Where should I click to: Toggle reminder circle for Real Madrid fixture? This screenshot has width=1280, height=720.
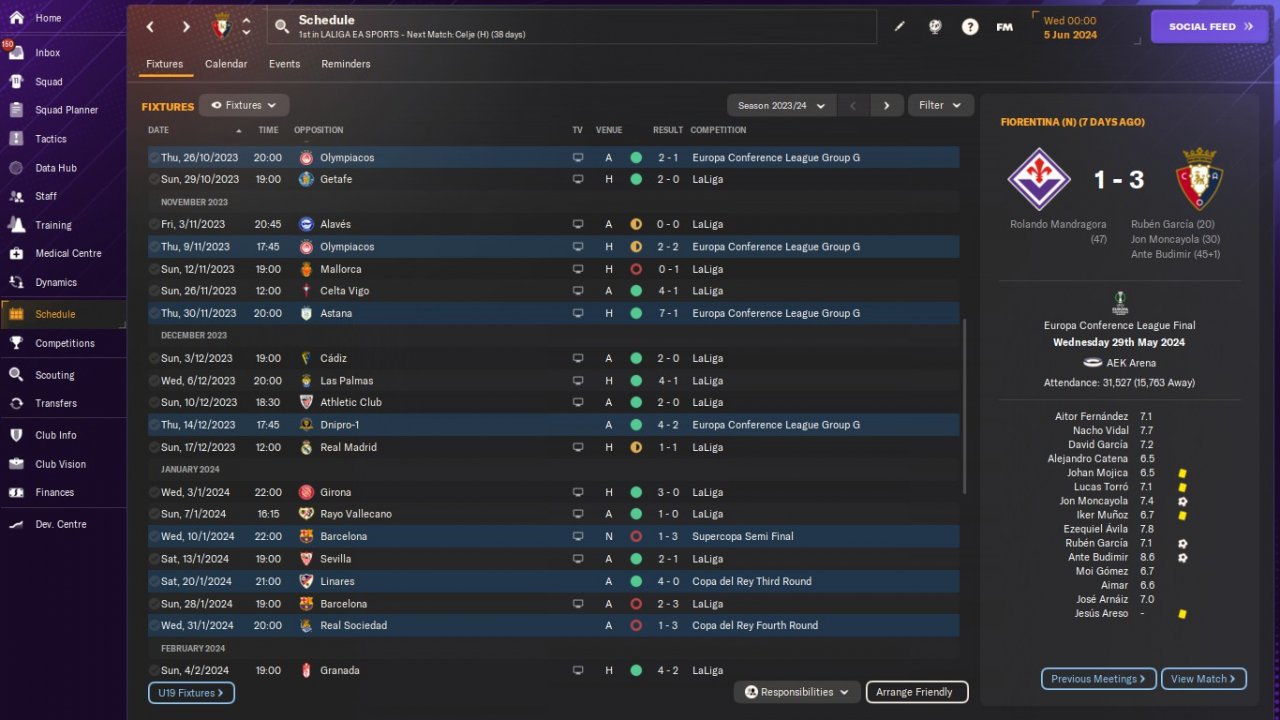(x=154, y=448)
